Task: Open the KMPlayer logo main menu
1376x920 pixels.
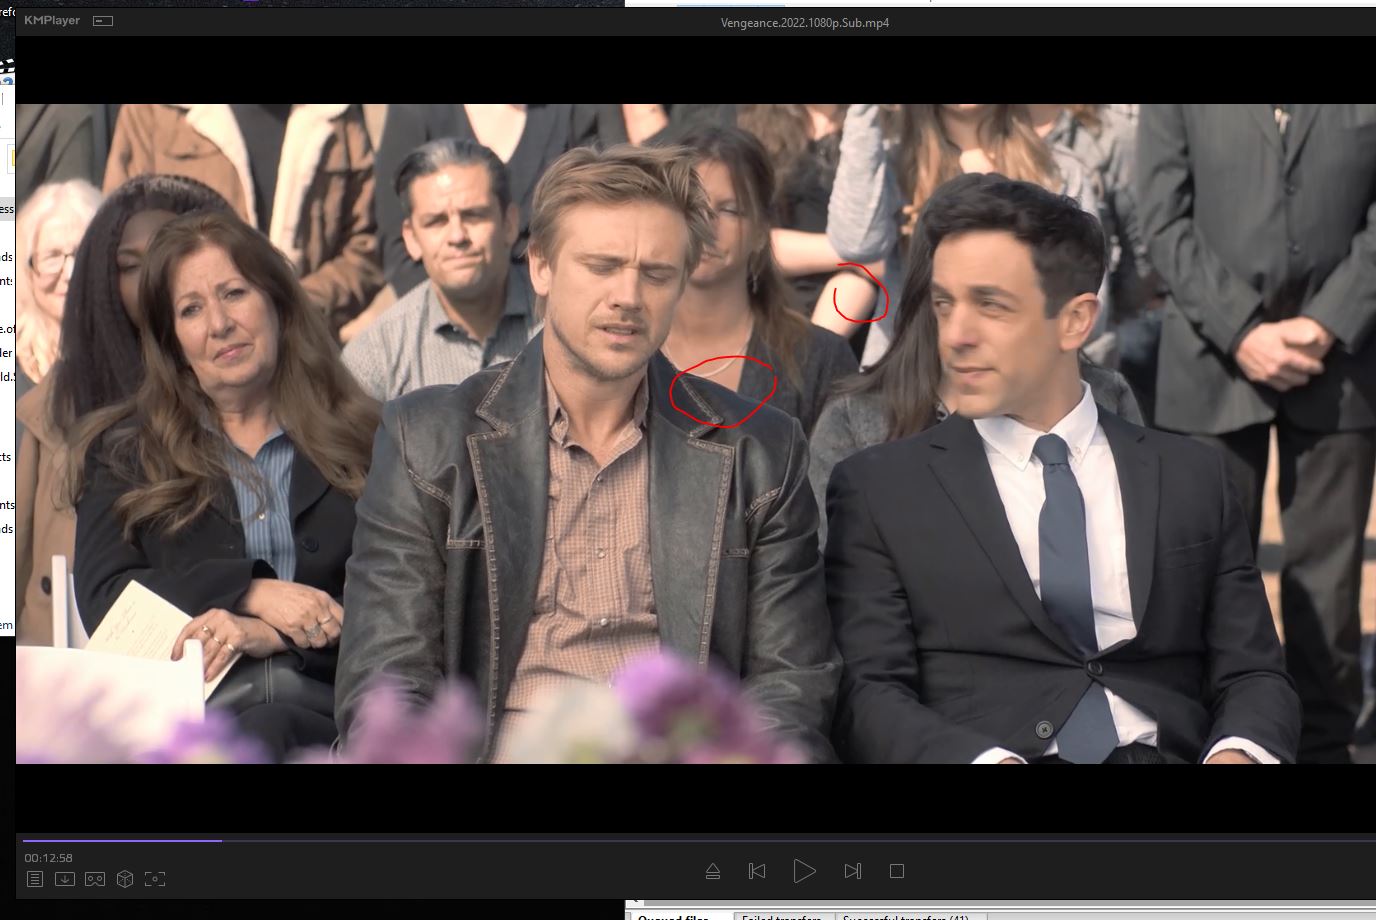Action: (x=52, y=21)
